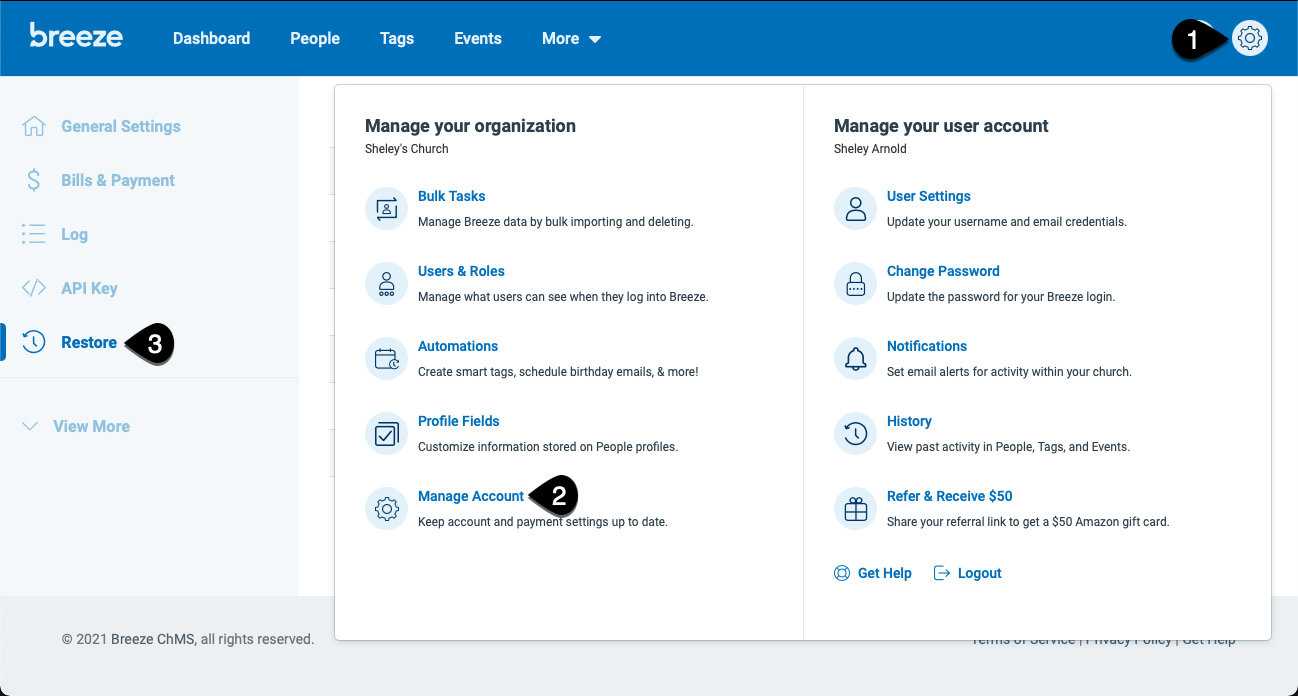This screenshot has width=1298, height=696.
Task: Click the Logout text link
Action: [980, 573]
